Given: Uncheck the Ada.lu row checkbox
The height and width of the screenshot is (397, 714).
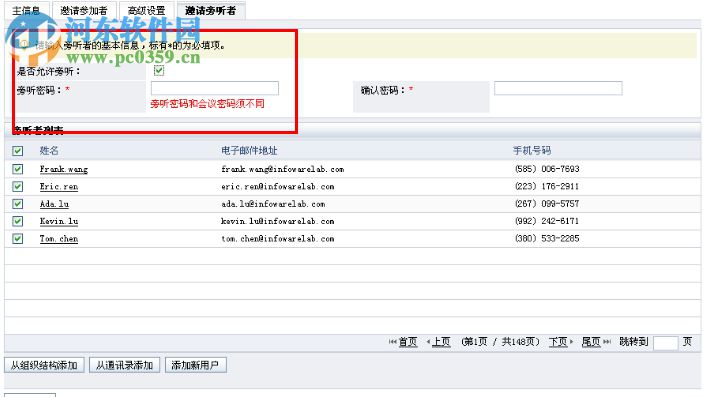Looking at the screenshot, I should [x=18, y=204].
